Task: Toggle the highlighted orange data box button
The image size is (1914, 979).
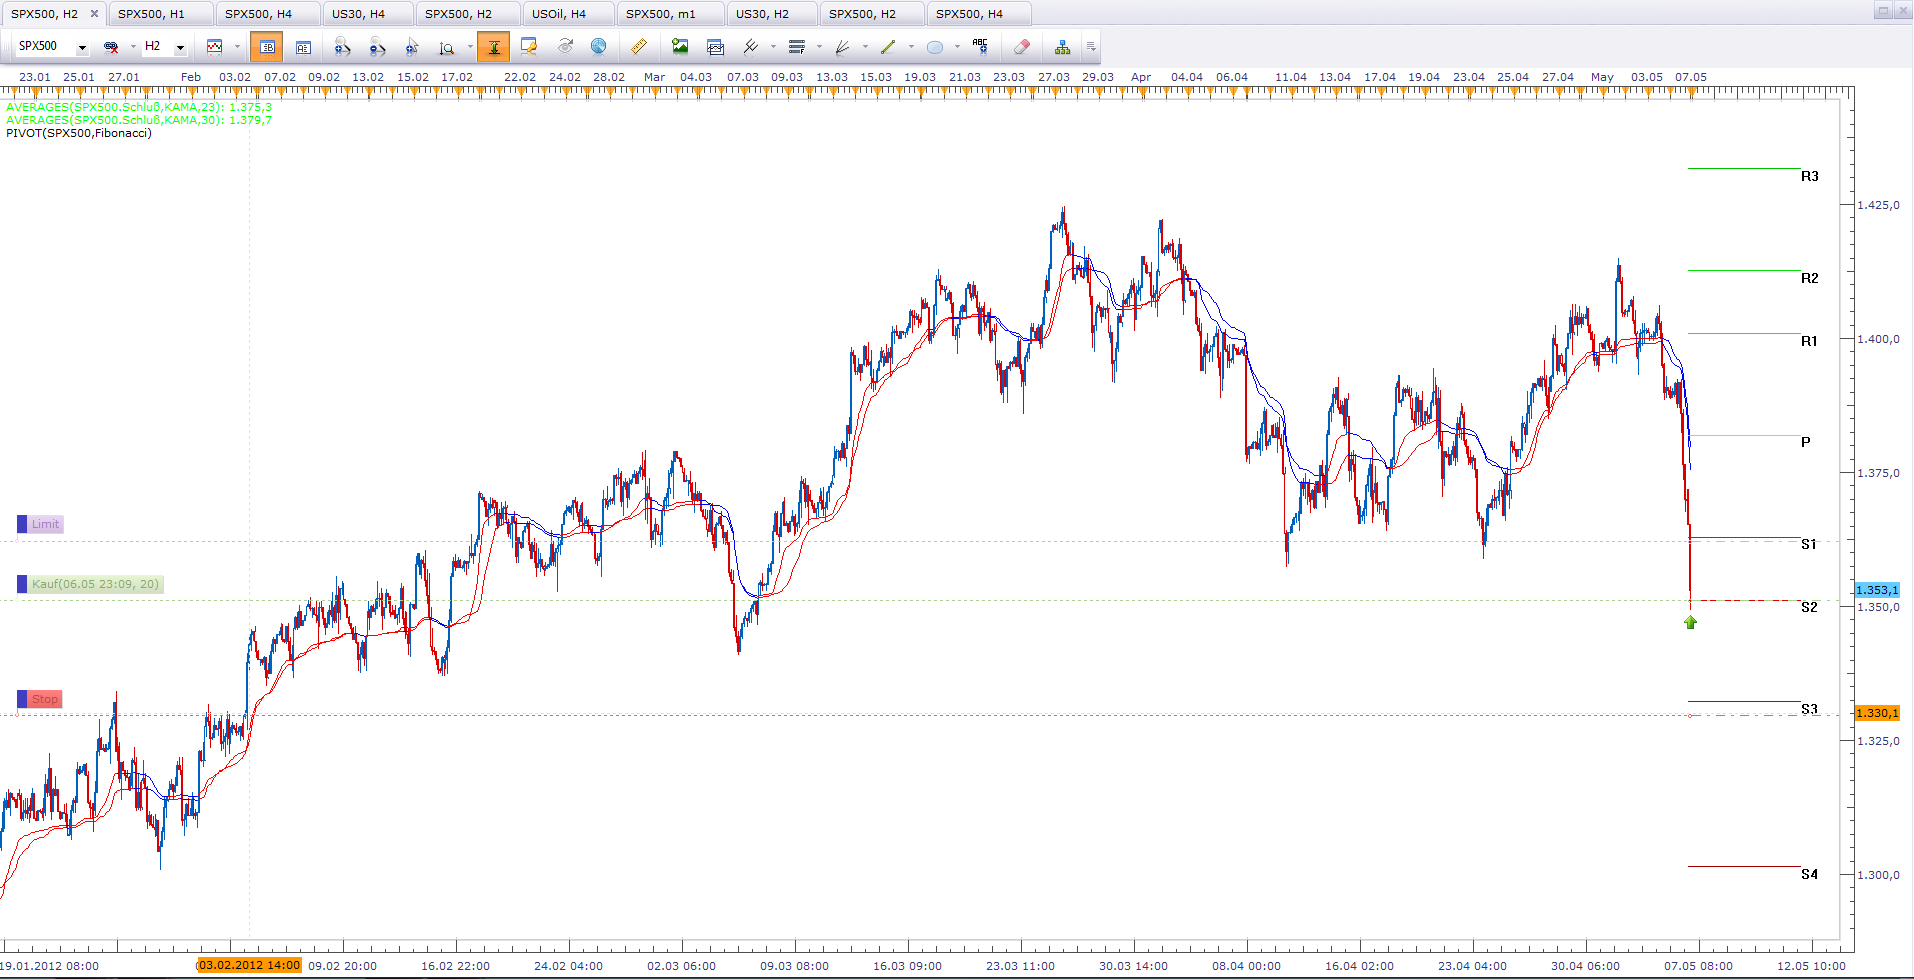Action: click(266, 47)
